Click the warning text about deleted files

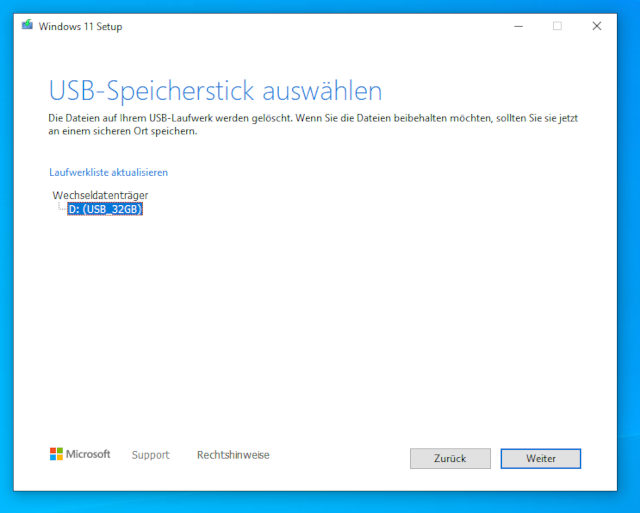tap(313, 124)
